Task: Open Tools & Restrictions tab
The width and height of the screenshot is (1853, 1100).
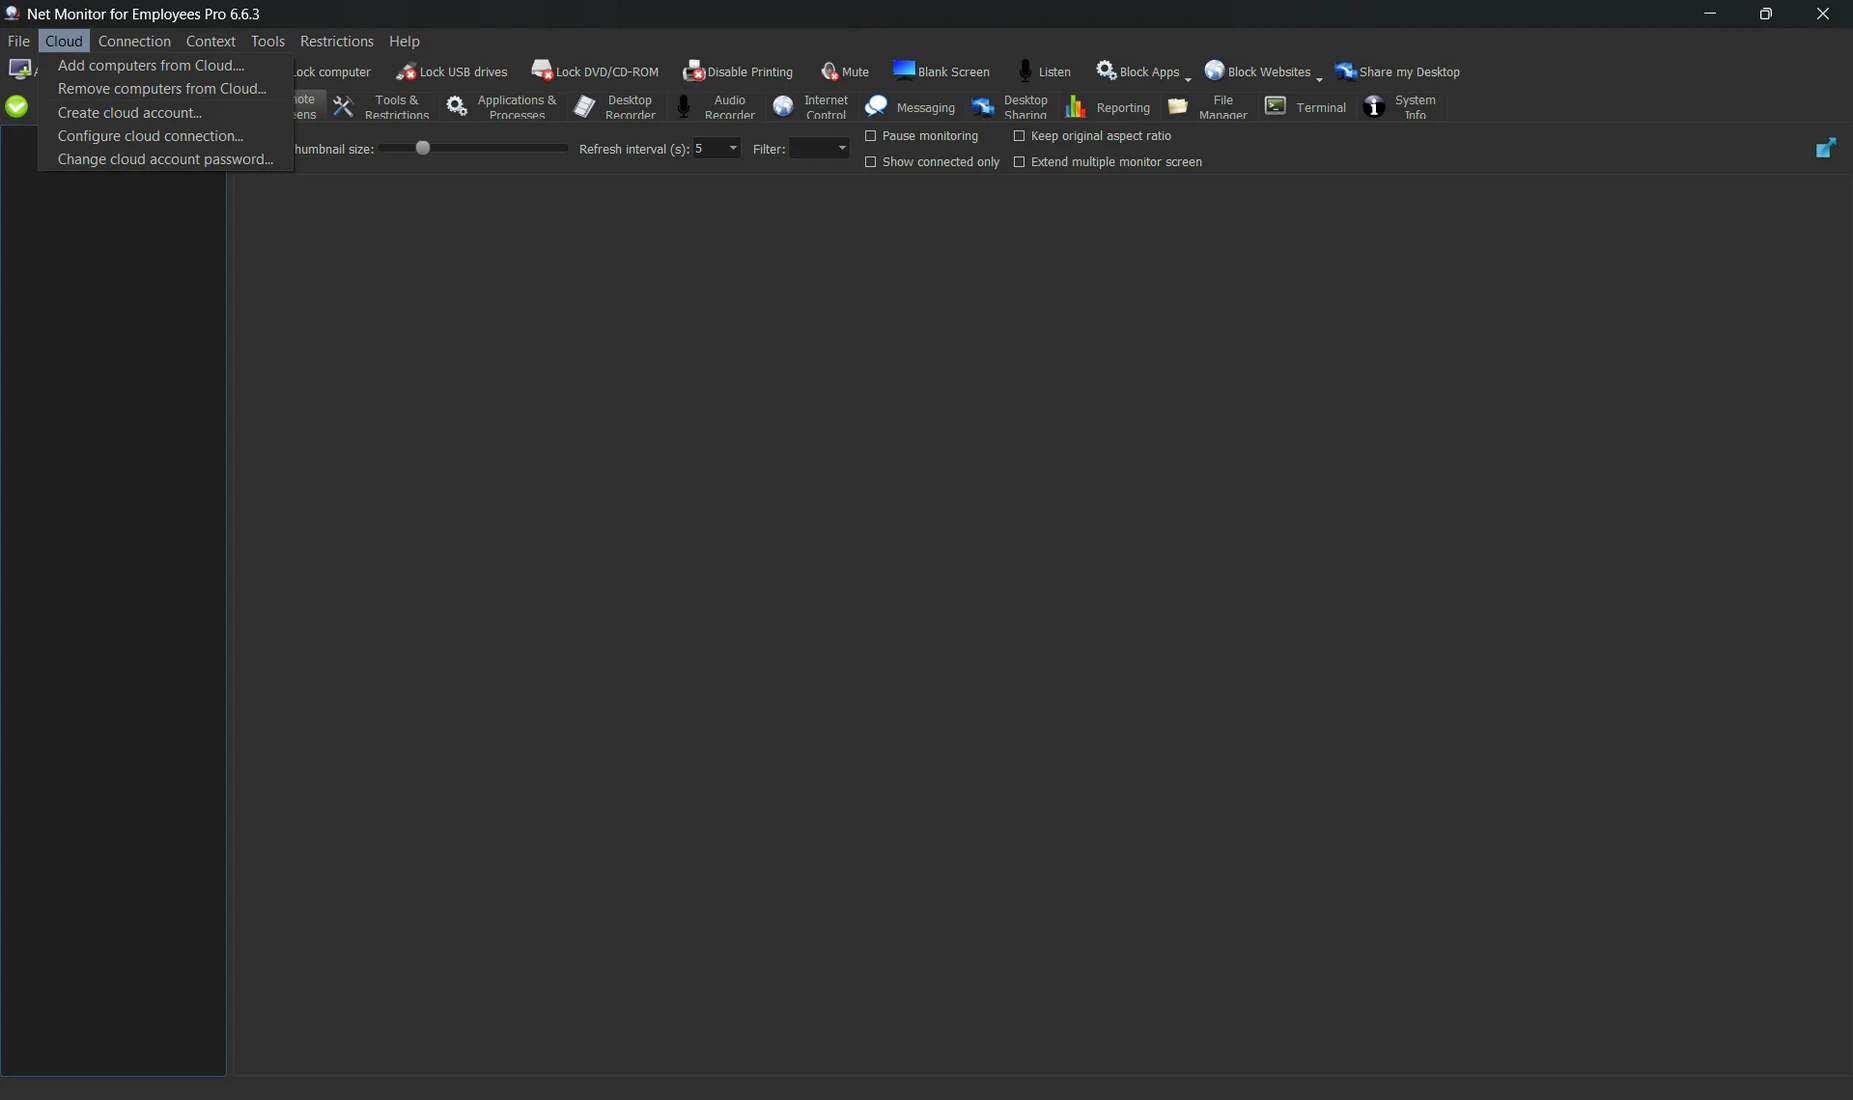Action: tap(382, 107)
